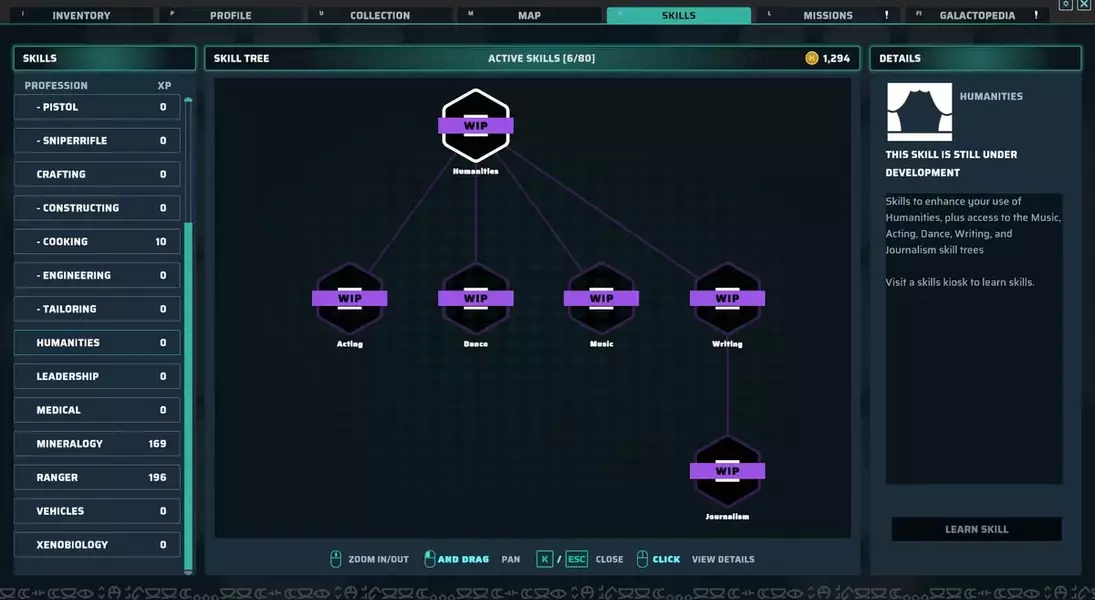Screen dimensions: 1095x600
Task: Select the Constructing profession row
Action: [97, 207]
